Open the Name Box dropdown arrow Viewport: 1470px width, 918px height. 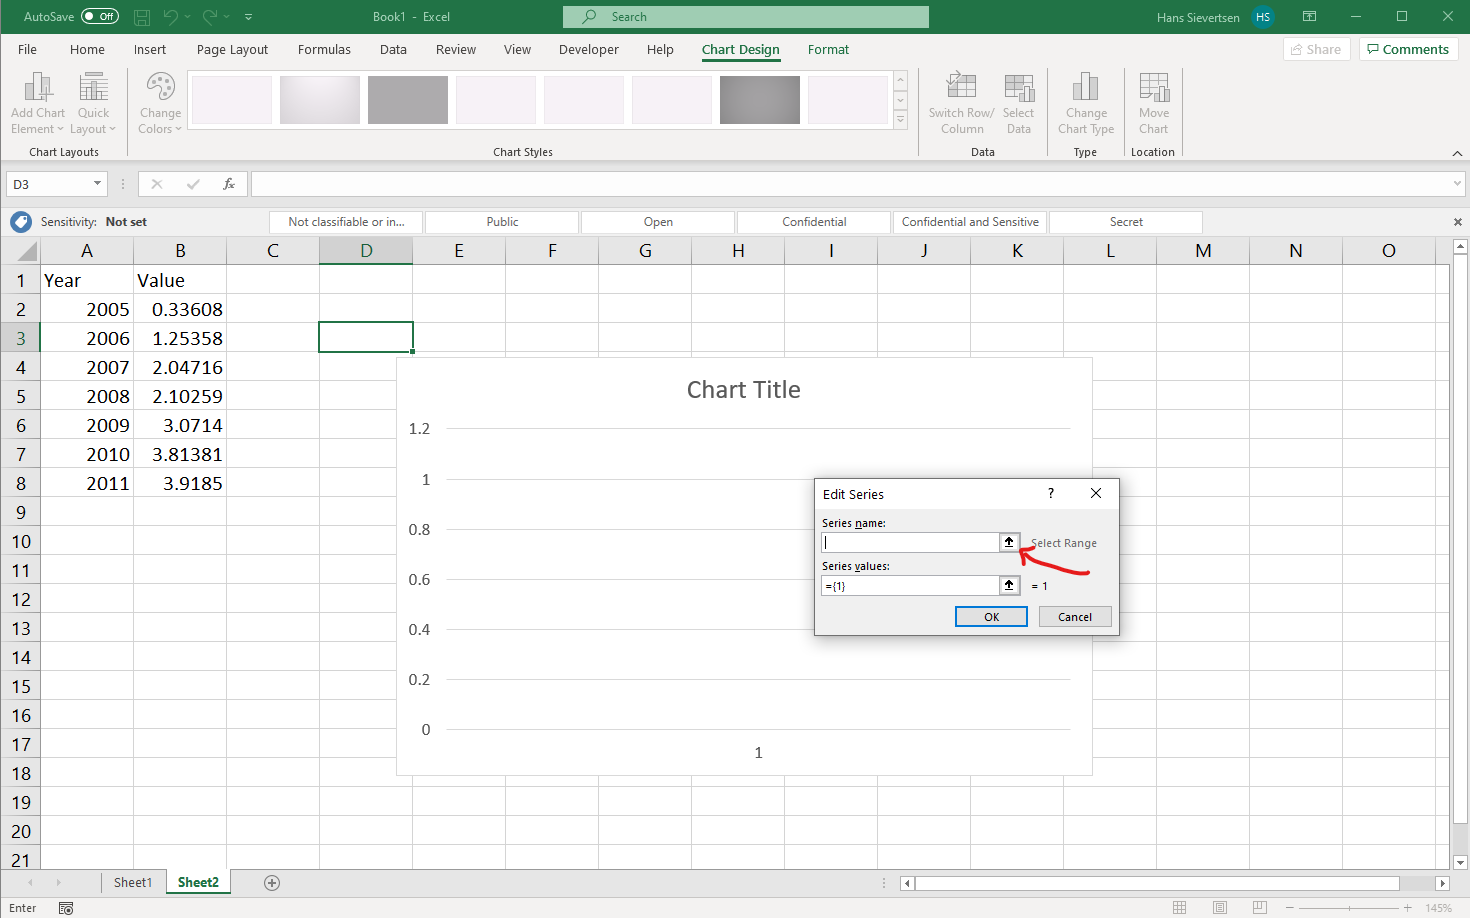(x=97, y=184)
